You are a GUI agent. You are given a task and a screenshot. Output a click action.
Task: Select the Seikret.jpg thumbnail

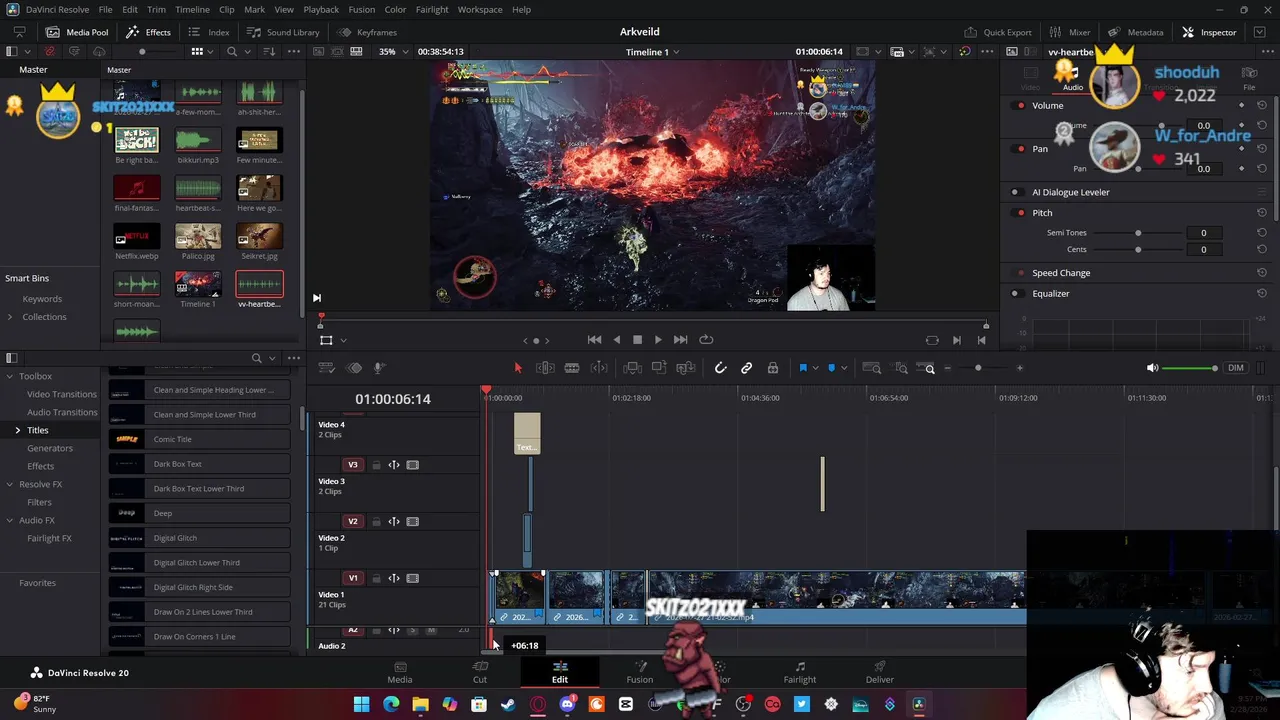(x=259, y=236)
